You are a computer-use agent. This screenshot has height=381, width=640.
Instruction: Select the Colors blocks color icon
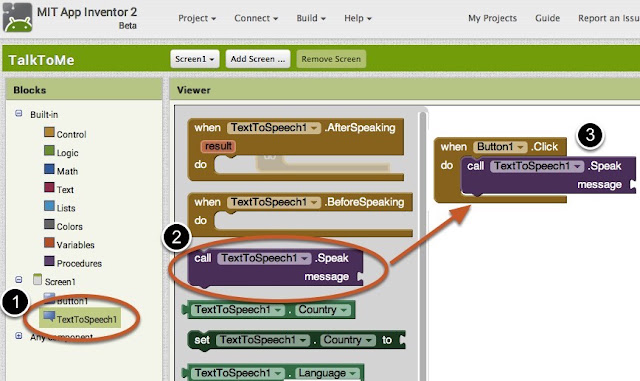click(x=49, y=224)
